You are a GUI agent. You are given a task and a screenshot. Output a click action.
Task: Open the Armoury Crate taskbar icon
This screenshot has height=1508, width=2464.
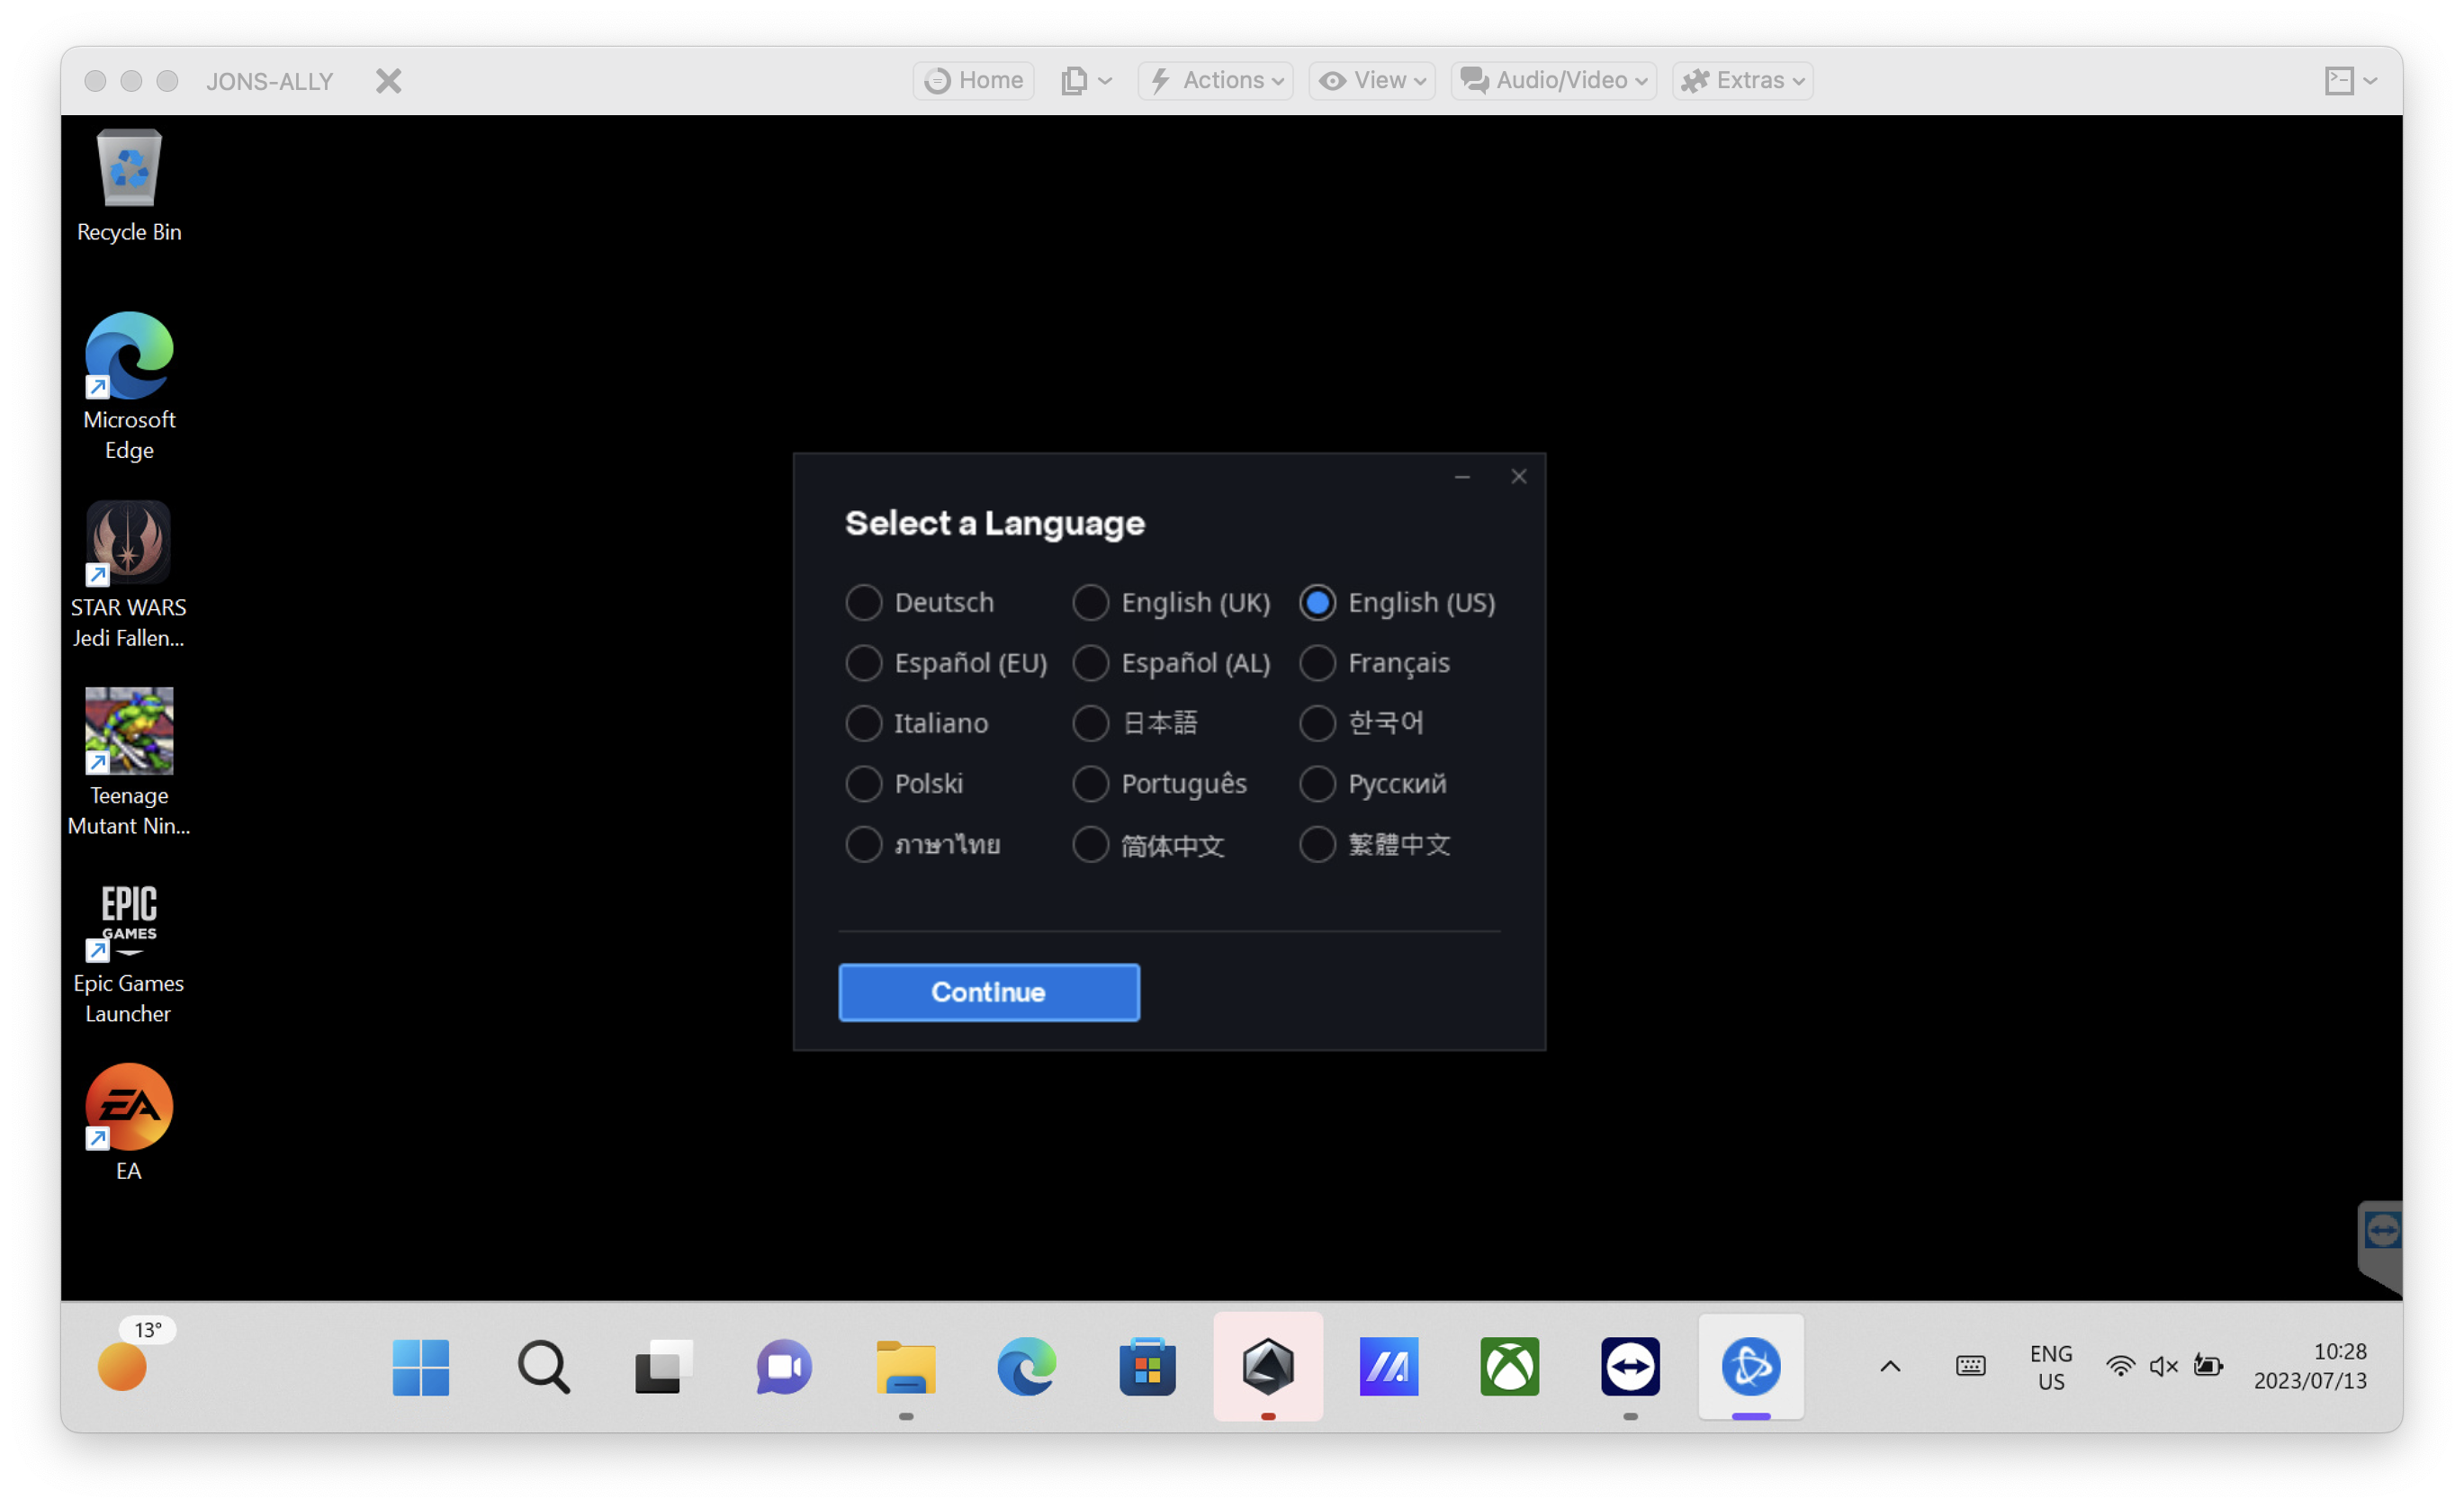pos(1268,1366)
